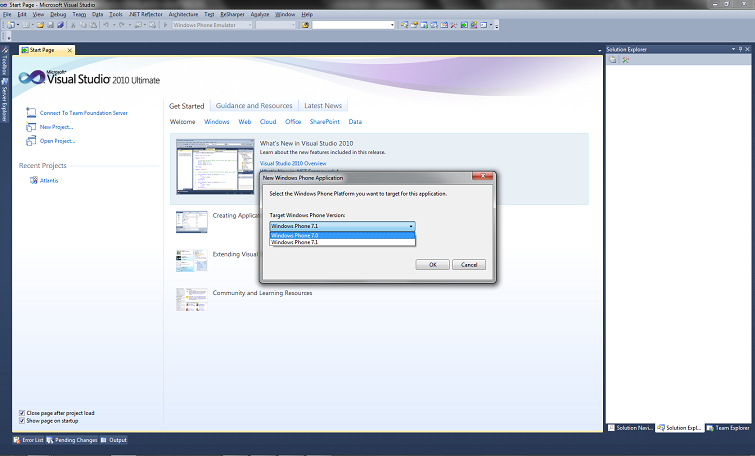The height and width of the screenshot is (456, 755).
Task: Expand the New Project icon dropdown arrow
Action: pyautogui.click(x=18, y=25)
